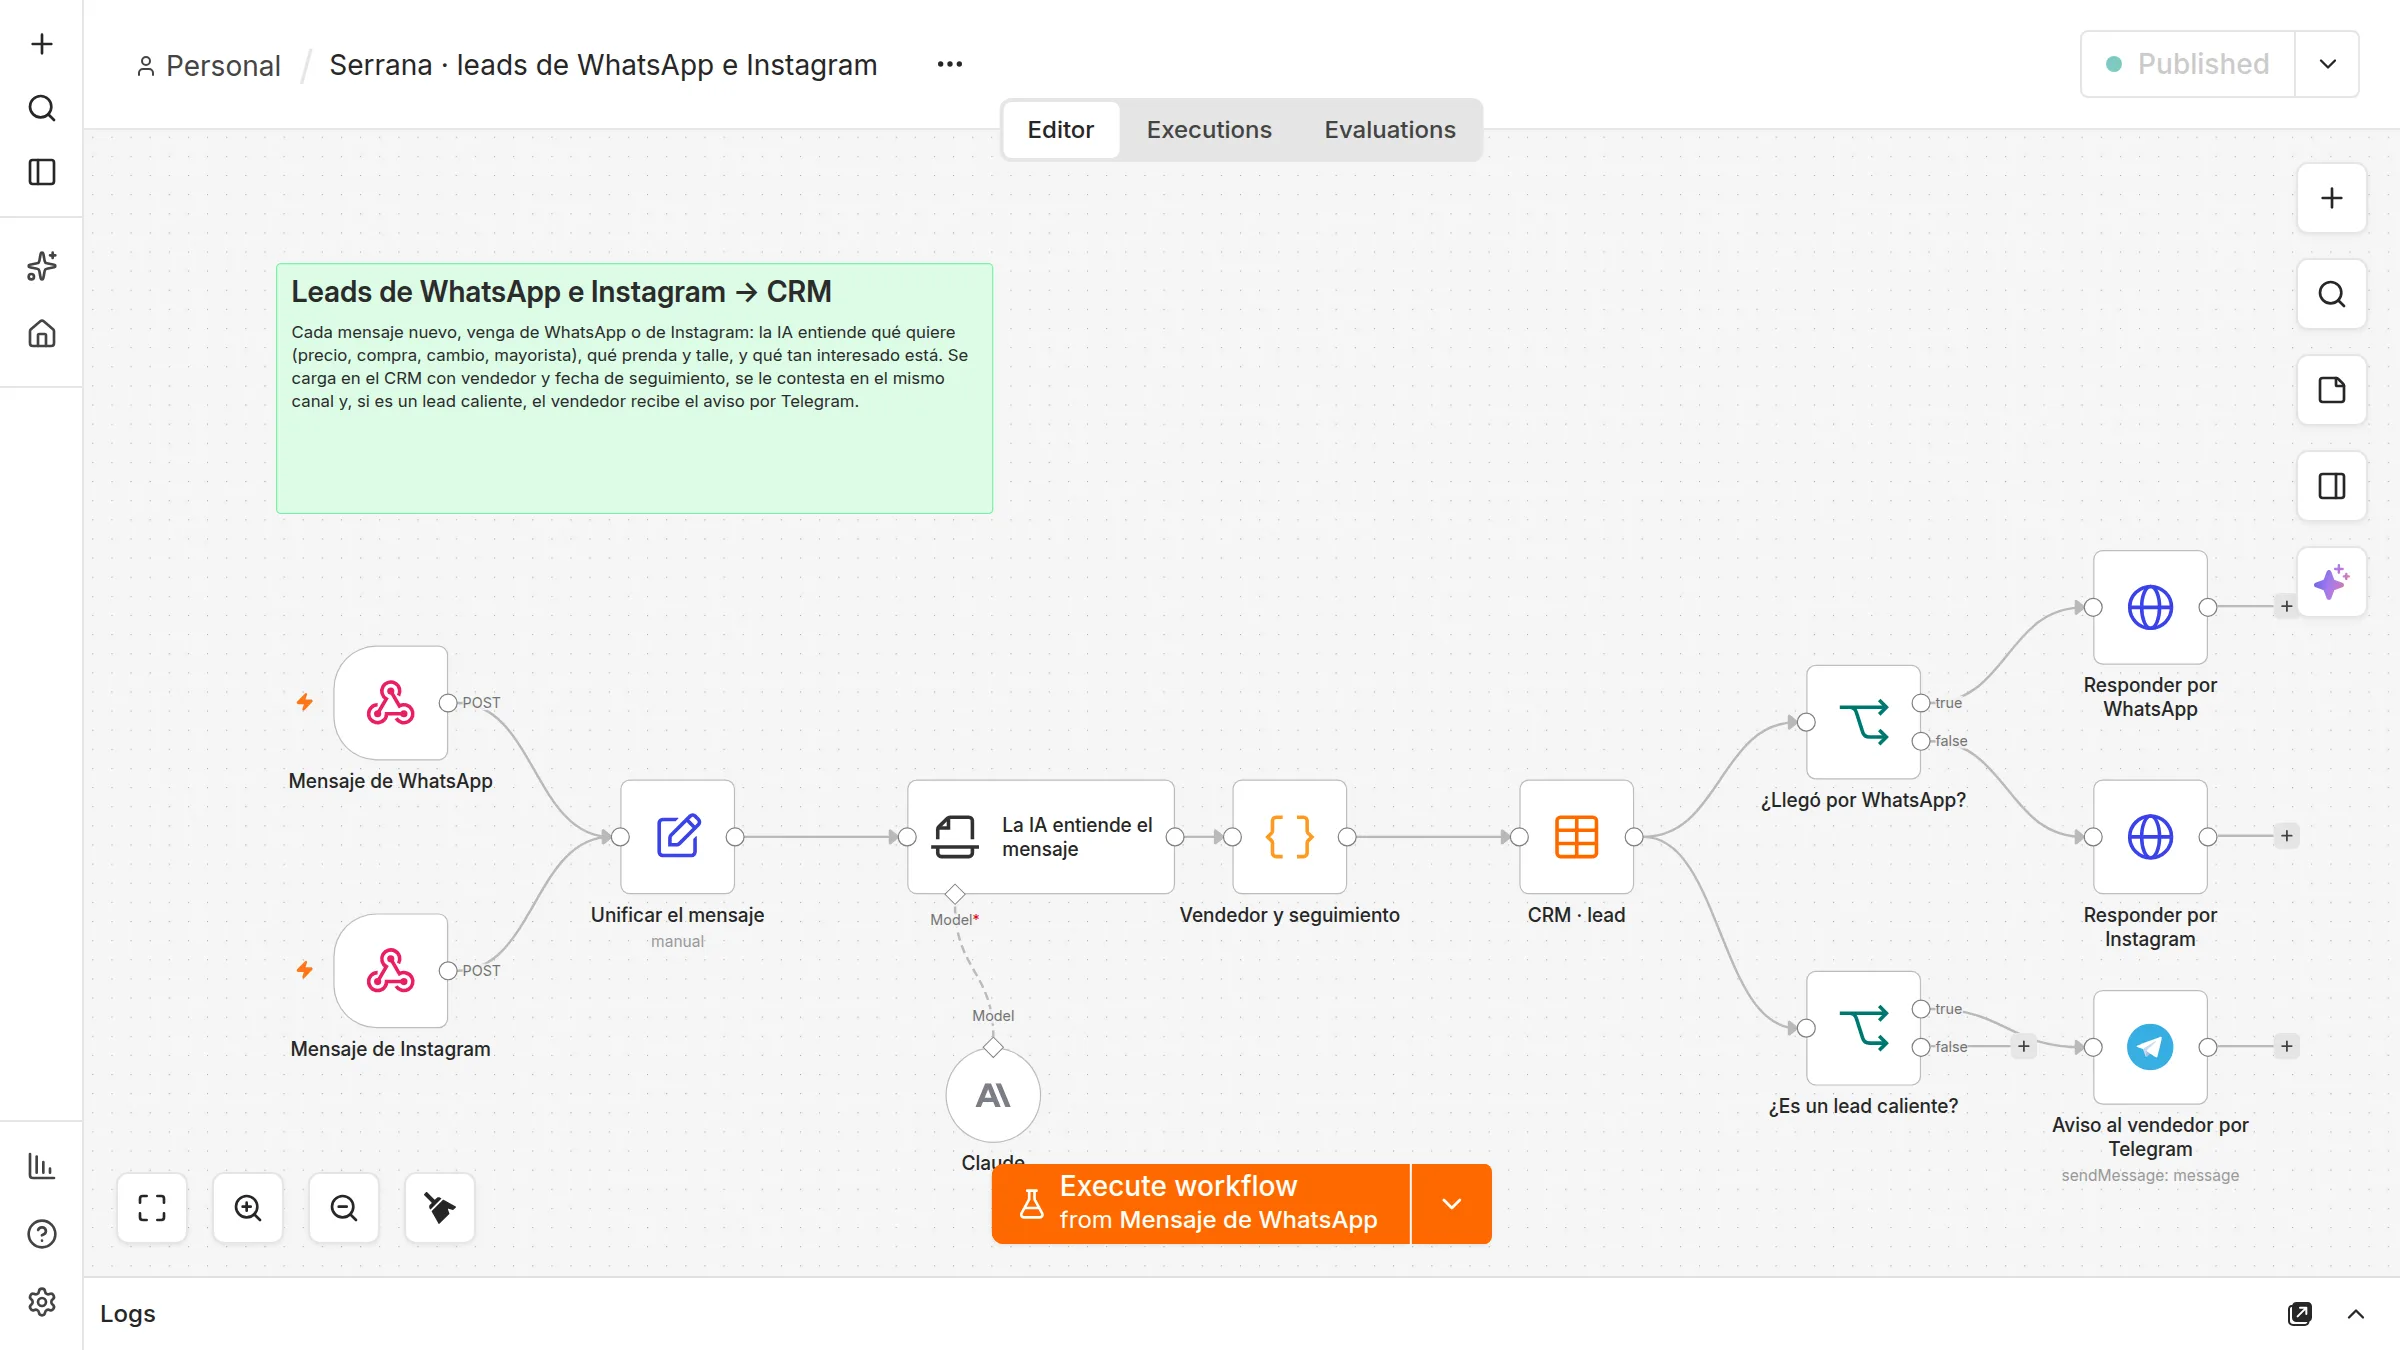Select the CRM · lead sheet node
2400x1350 pixels.
pos(1577,837)
